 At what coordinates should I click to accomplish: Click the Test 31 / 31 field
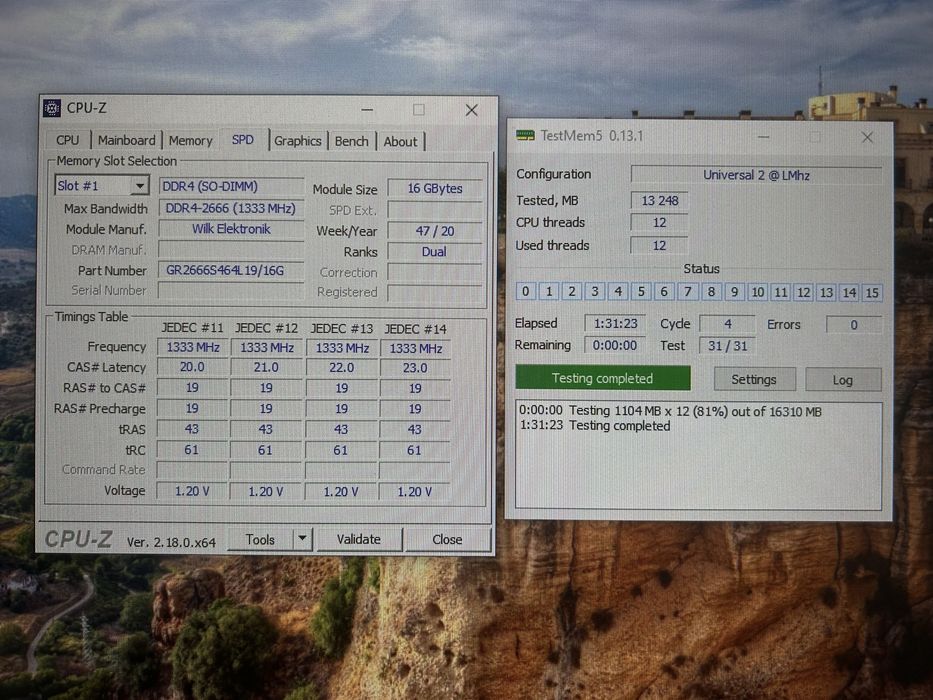click(x=727, y=346)
